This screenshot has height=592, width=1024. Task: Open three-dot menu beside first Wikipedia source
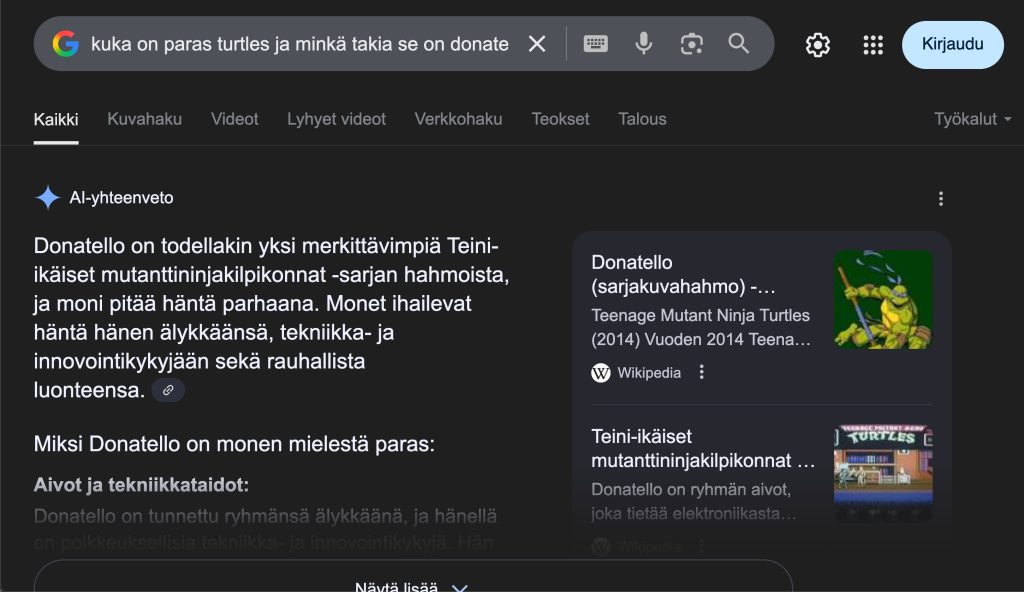click(x=701, y=372)
